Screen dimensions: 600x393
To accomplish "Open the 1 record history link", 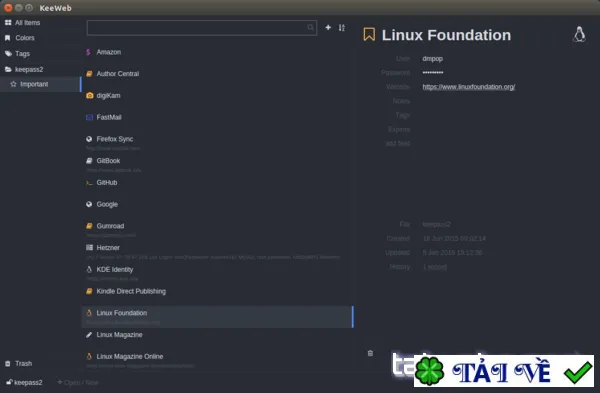I will click(434, 267).
